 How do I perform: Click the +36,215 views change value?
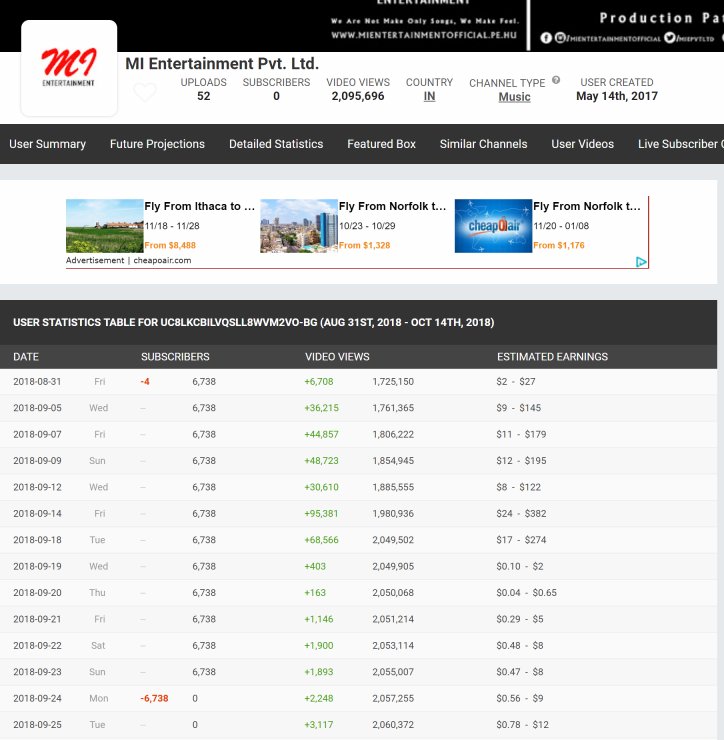(321, 408)
